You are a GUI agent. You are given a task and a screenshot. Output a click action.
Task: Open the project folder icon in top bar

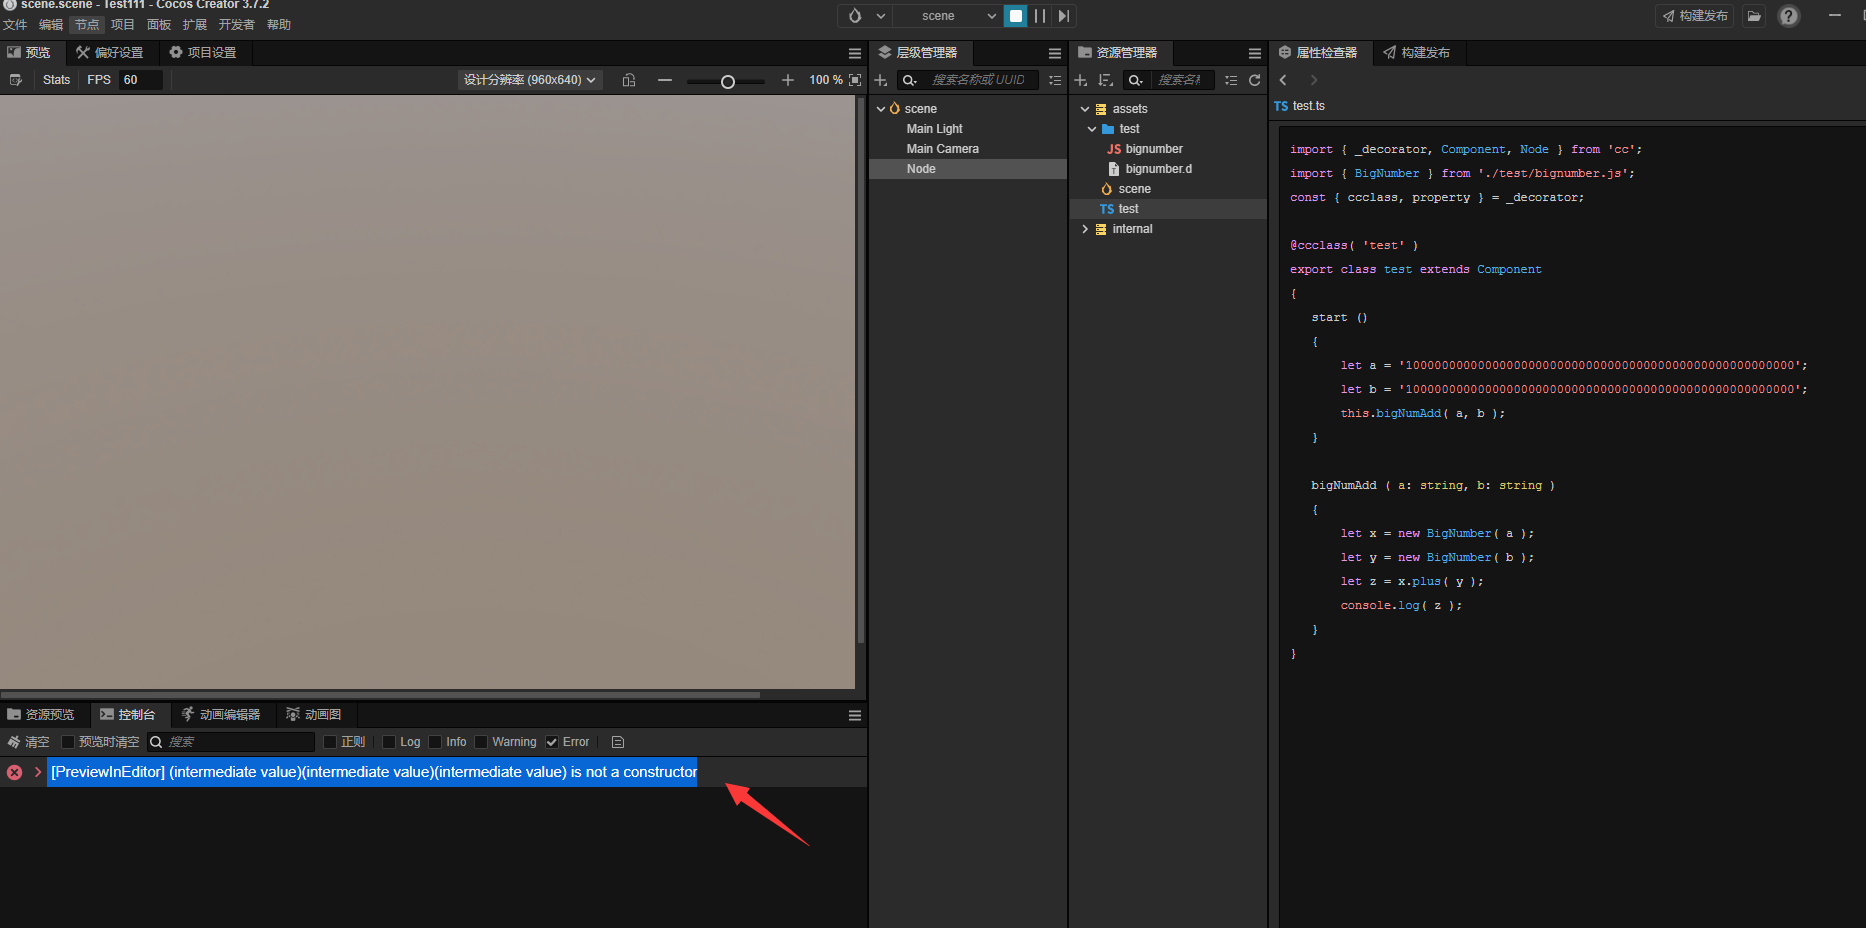point(1754,16)
